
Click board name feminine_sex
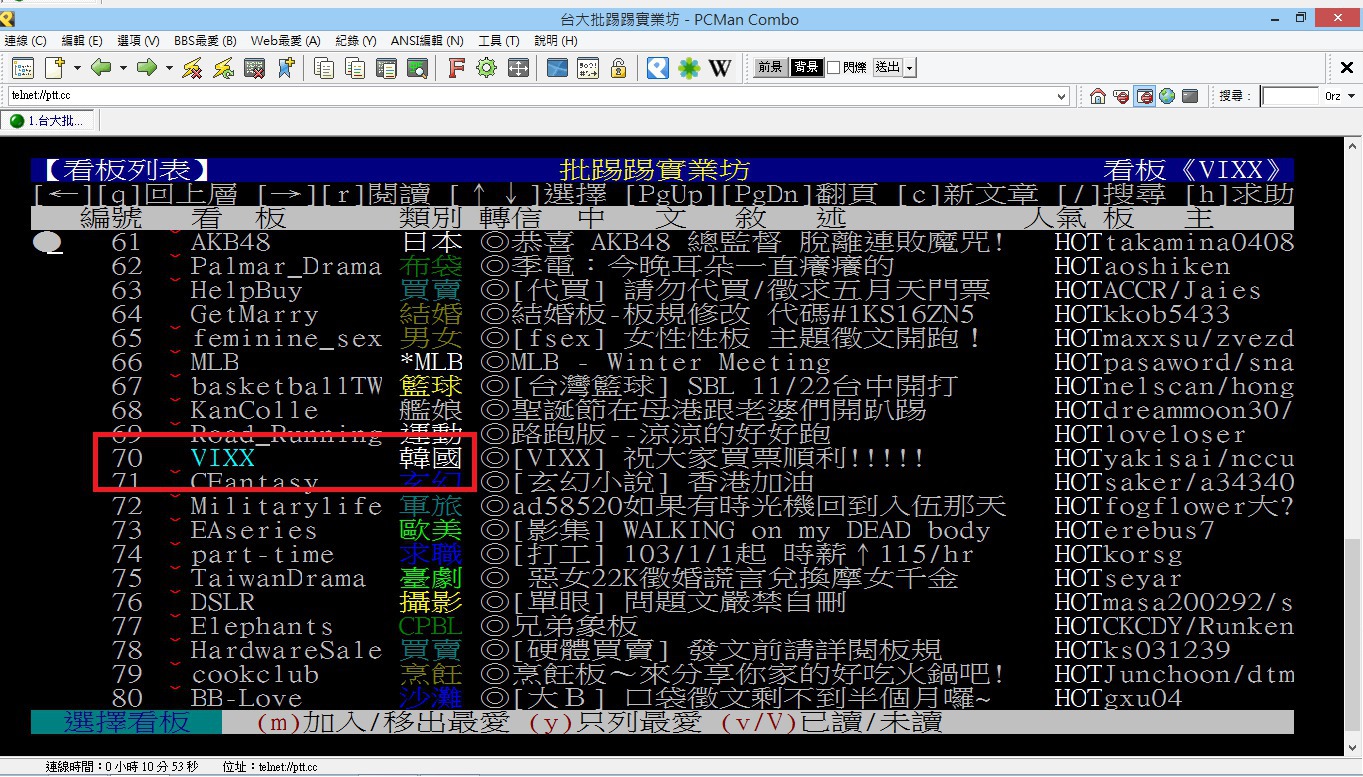[x=286, y=339]
